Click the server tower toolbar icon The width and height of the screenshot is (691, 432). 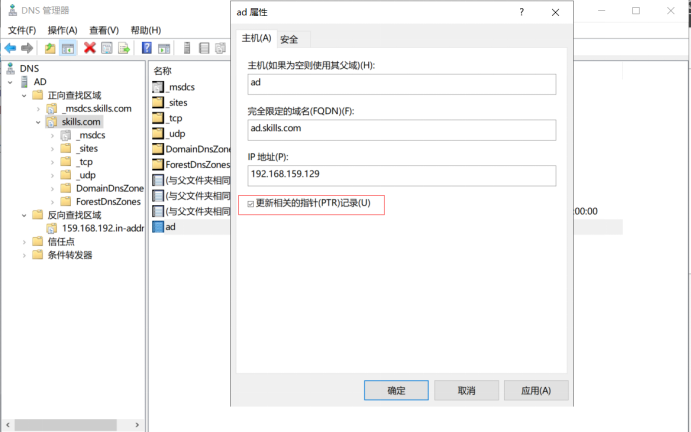click(x=187, y=48)
